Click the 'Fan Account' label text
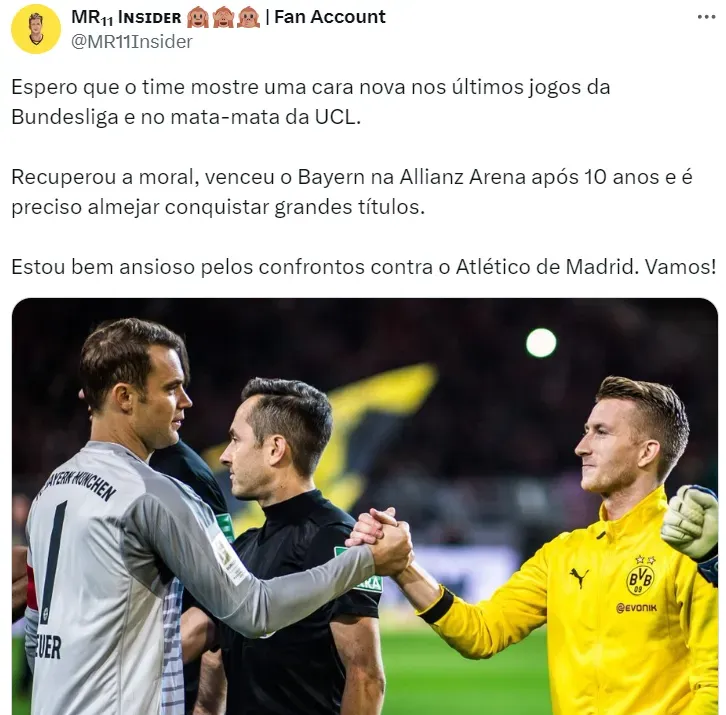Screen dimensions: 726x715 (x=330, y=17)
